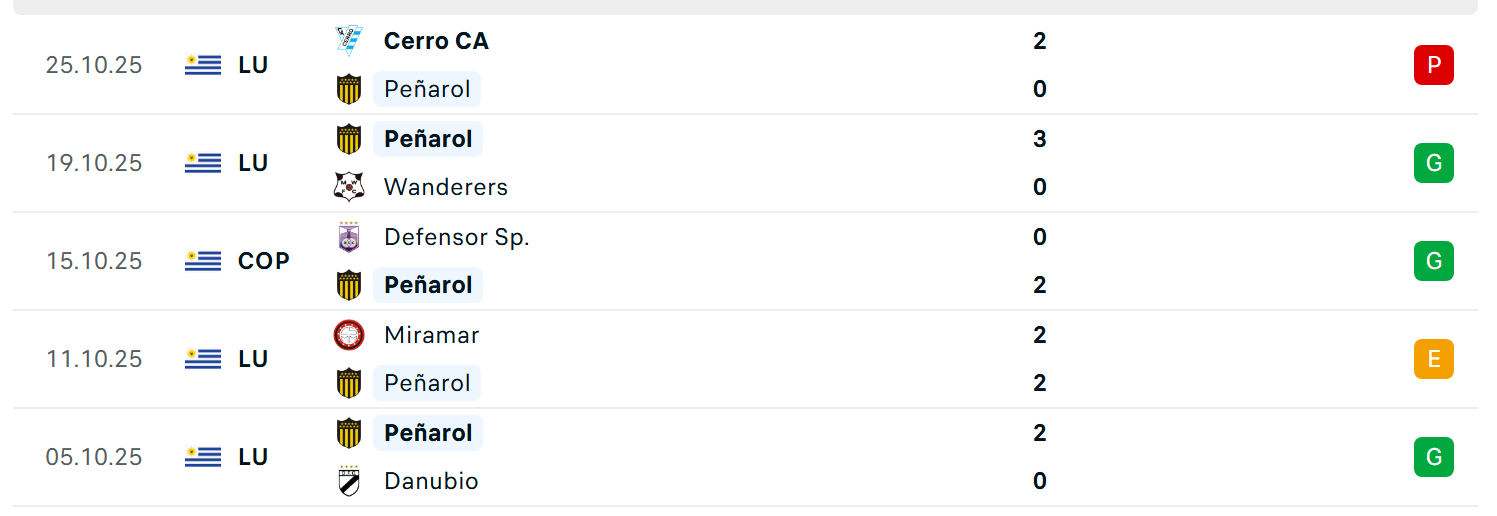Open the Cerro CA team link
The width and height of the screenshot is (1497, 516).
[x=436, y=41]
